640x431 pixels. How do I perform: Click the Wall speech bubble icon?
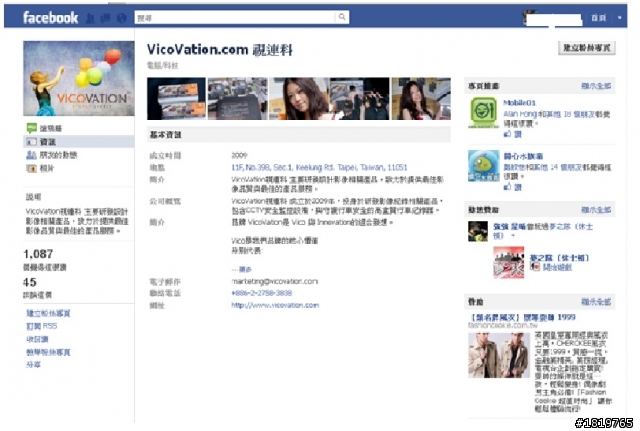pos(31,128)
